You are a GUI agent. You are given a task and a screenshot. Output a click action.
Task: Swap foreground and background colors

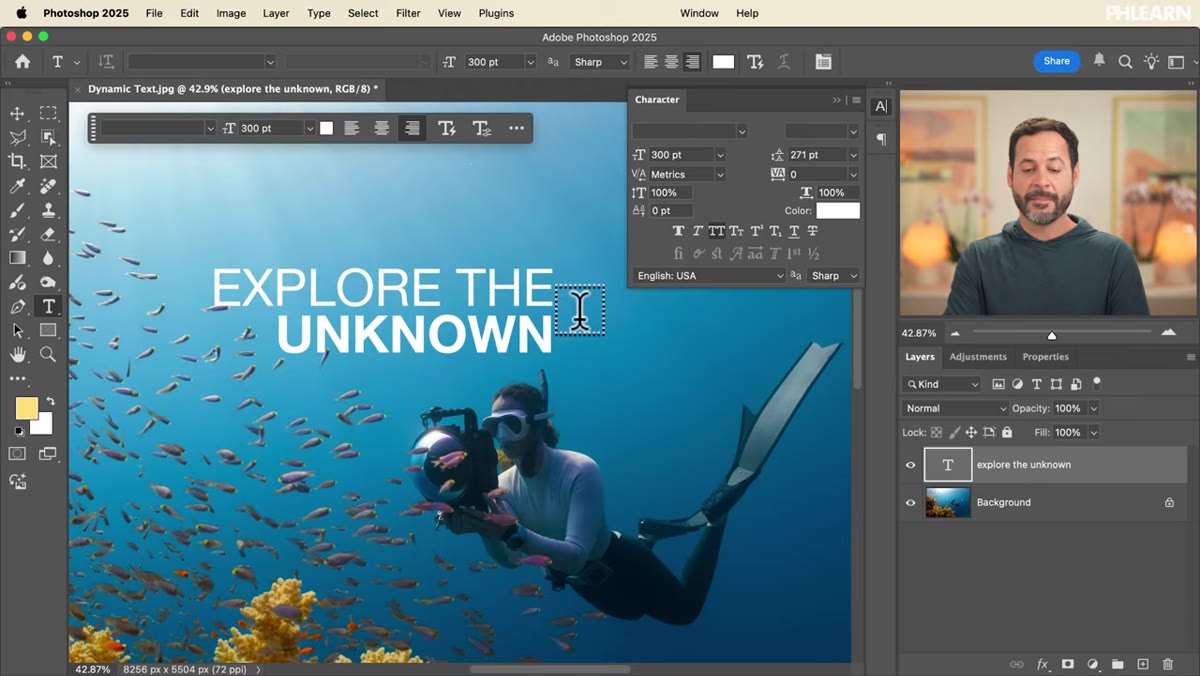(x=50, y=401)
